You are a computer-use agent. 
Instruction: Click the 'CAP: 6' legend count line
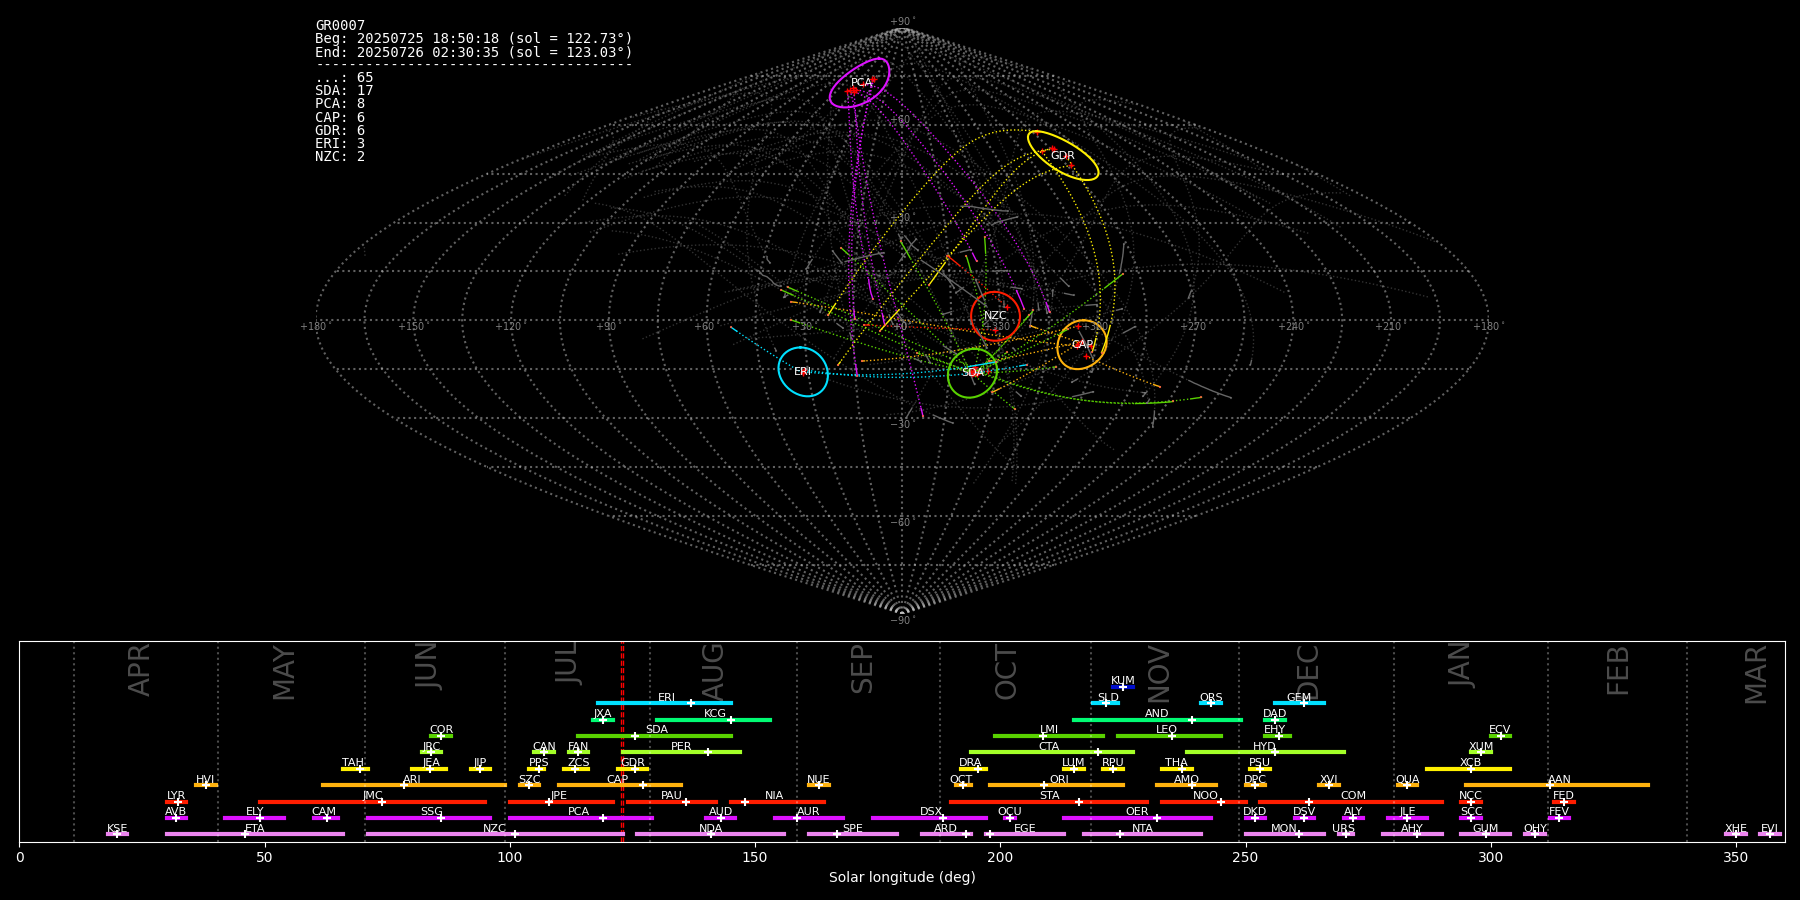coord(340,118)
